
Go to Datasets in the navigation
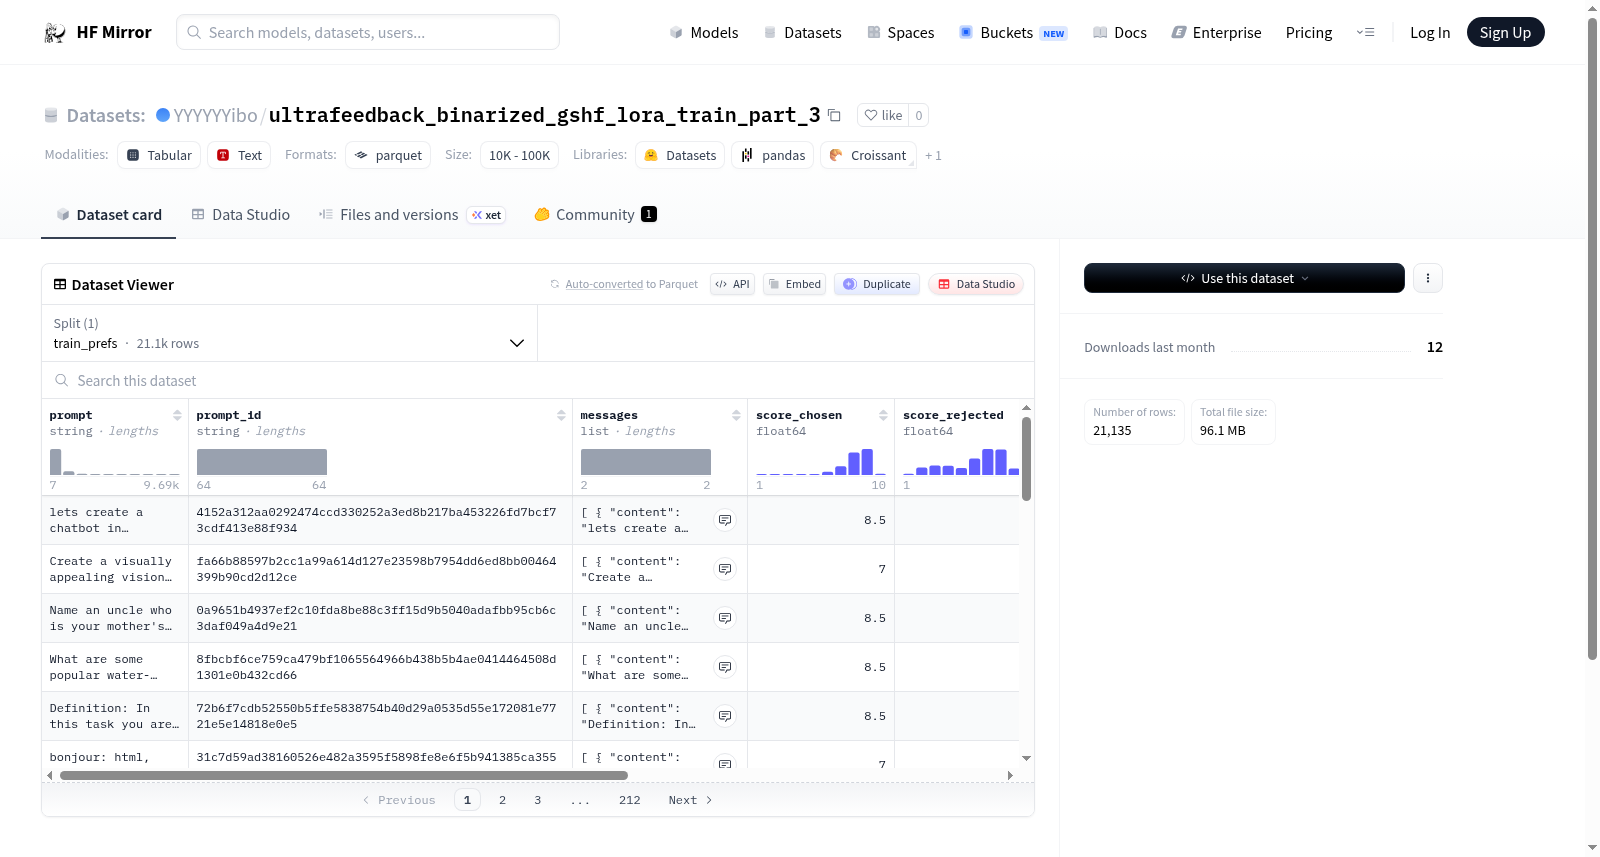coord(802,33)
